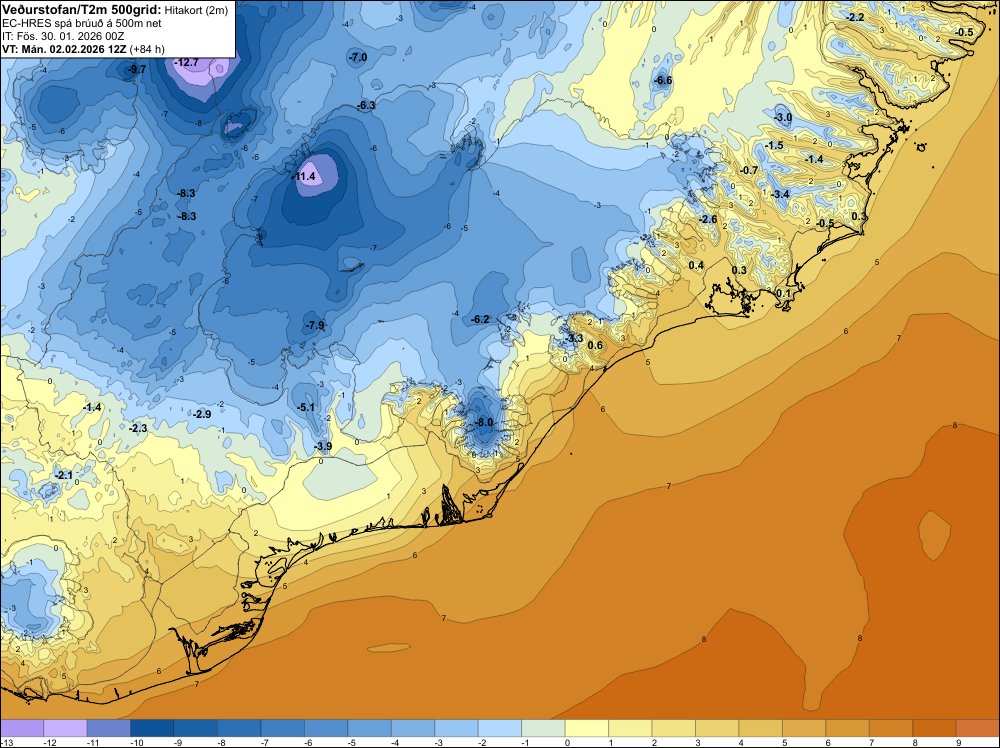Select legend swatch between -12 and -11

pos(65,729)
